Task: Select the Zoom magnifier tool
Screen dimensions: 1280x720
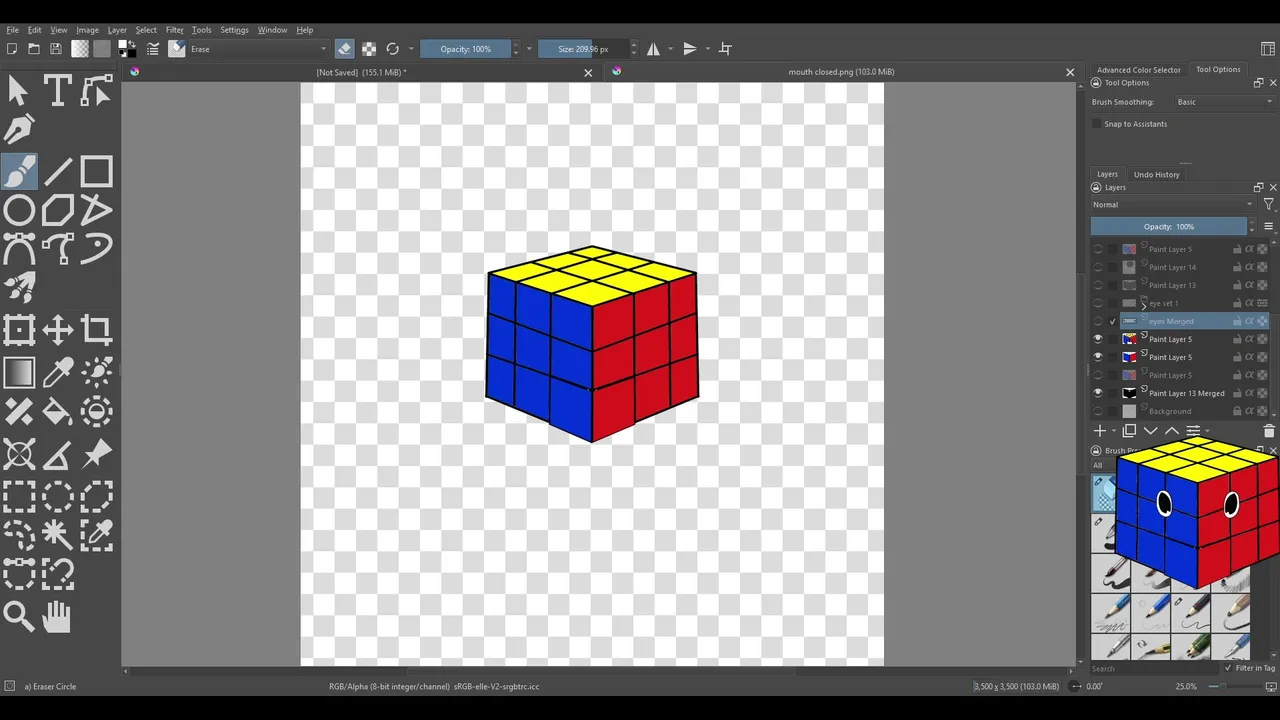Action: (19, 616)
